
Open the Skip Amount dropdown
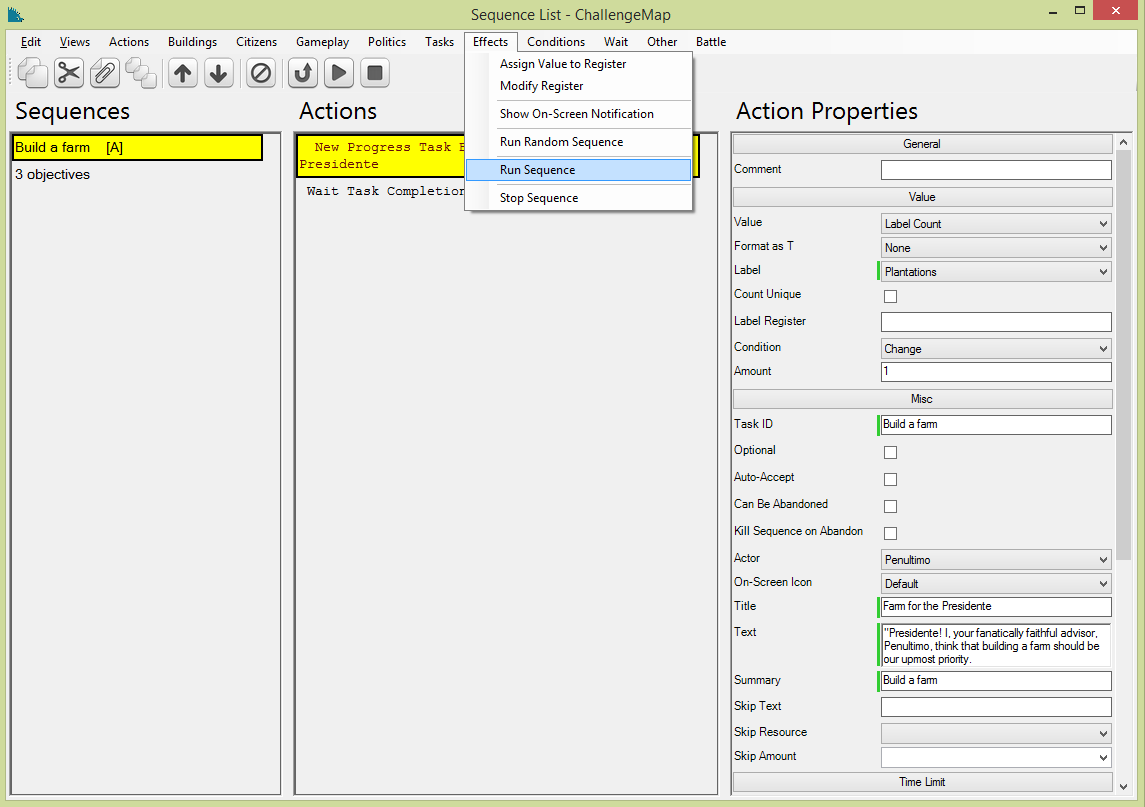click(996, 758)
